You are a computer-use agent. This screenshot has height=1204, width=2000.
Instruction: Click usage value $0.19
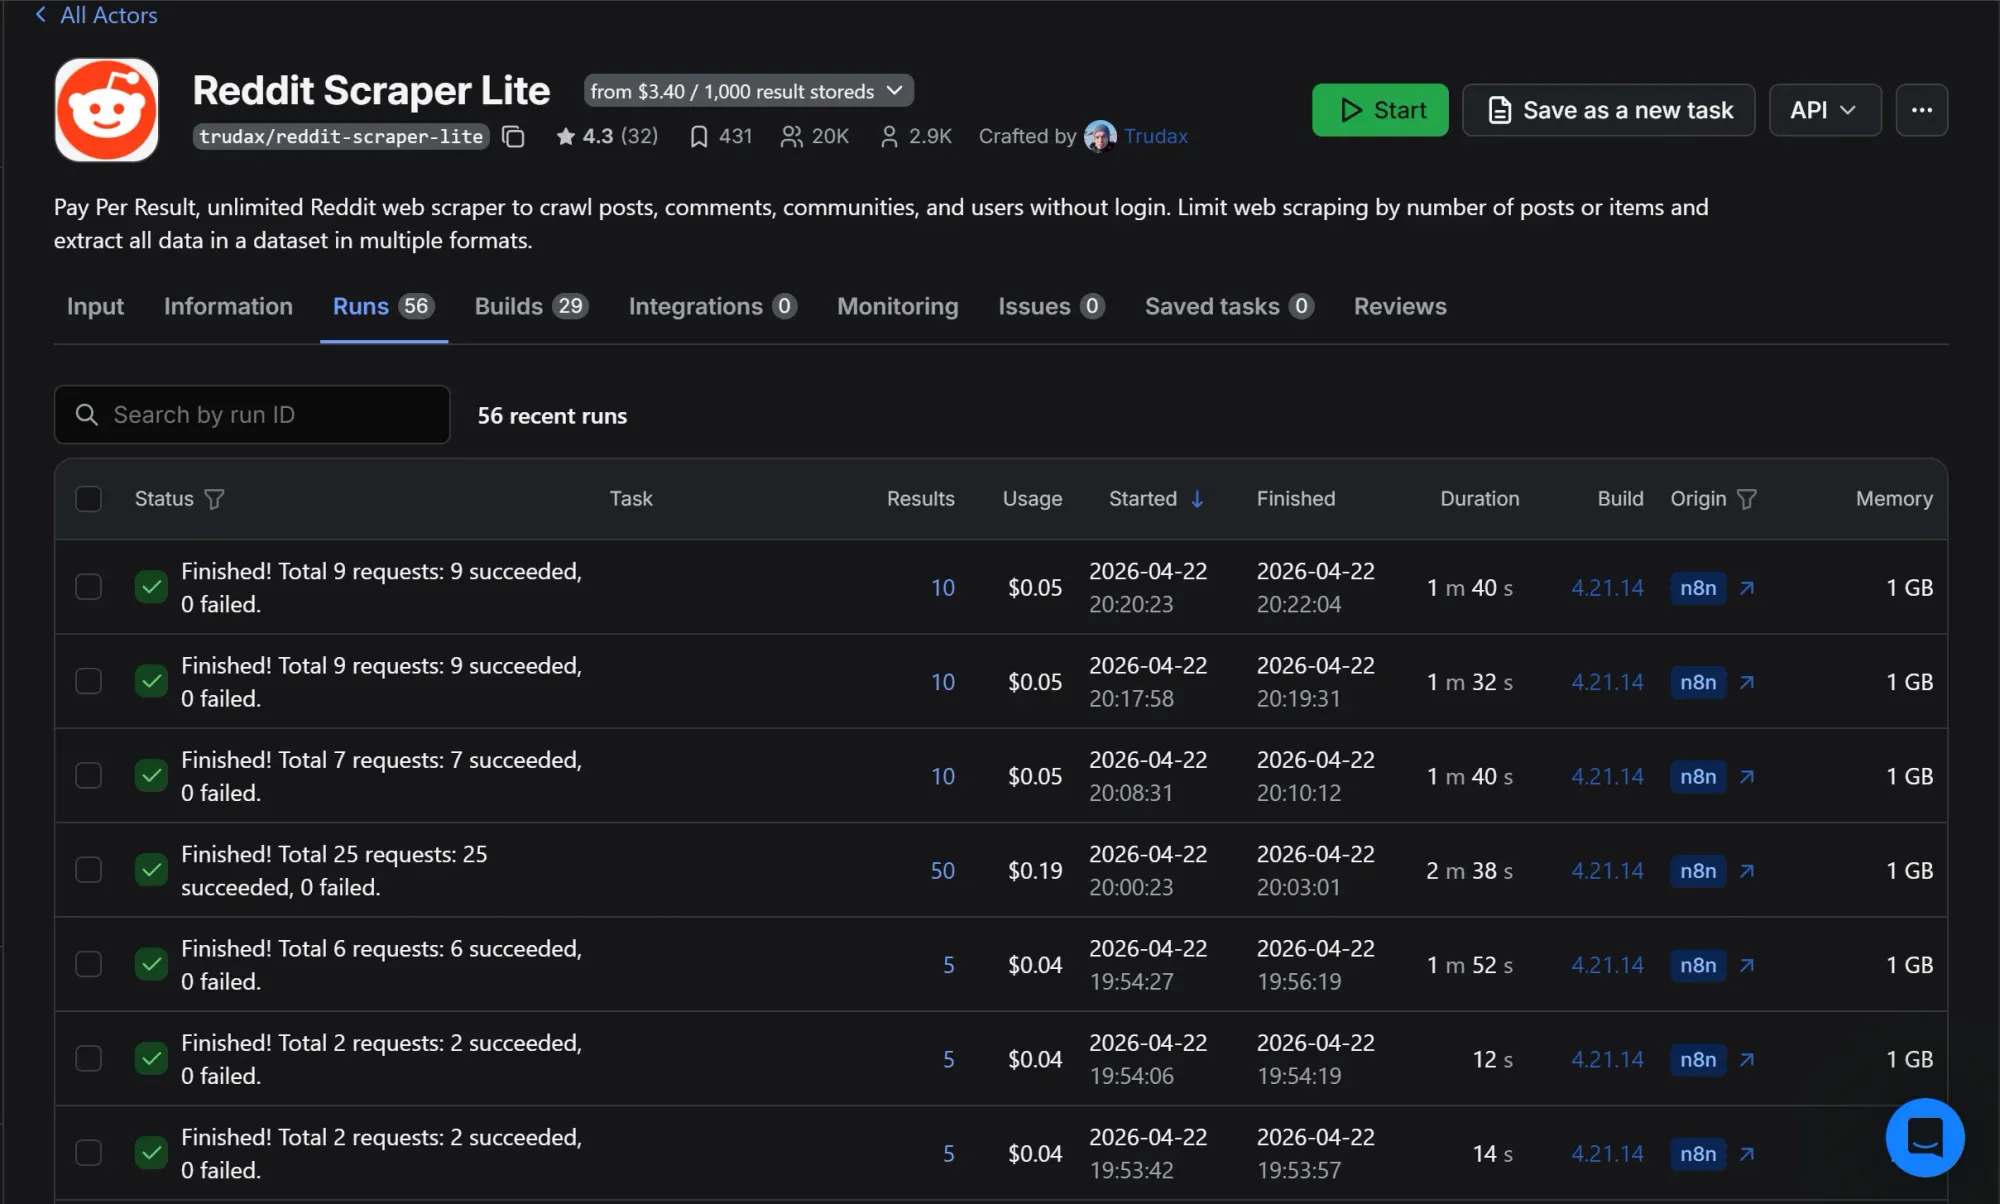(1035, 871)
